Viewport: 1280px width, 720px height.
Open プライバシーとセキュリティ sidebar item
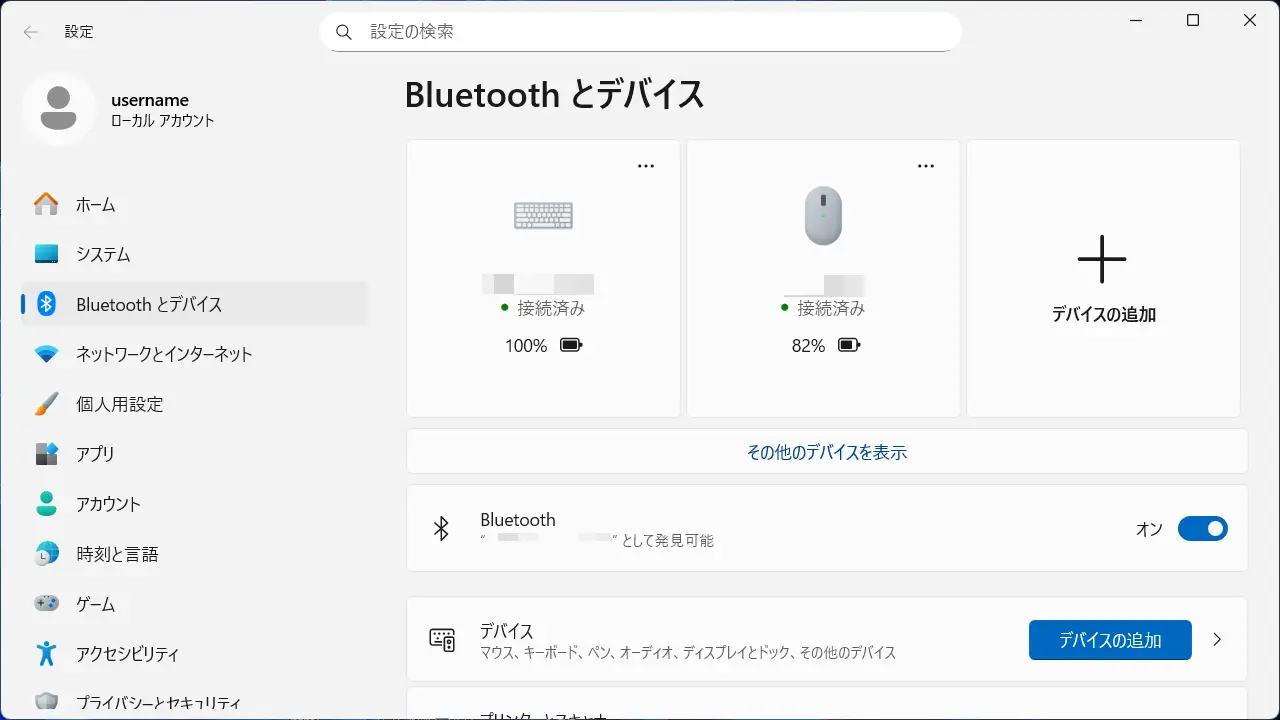(x=158, y=703)
